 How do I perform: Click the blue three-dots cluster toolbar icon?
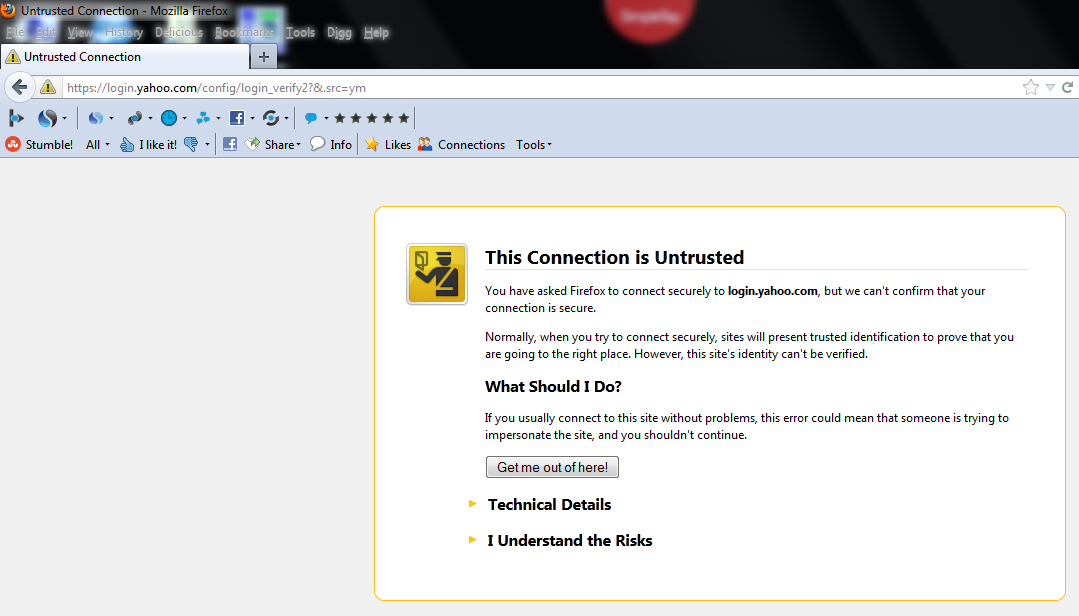(203, 118)
